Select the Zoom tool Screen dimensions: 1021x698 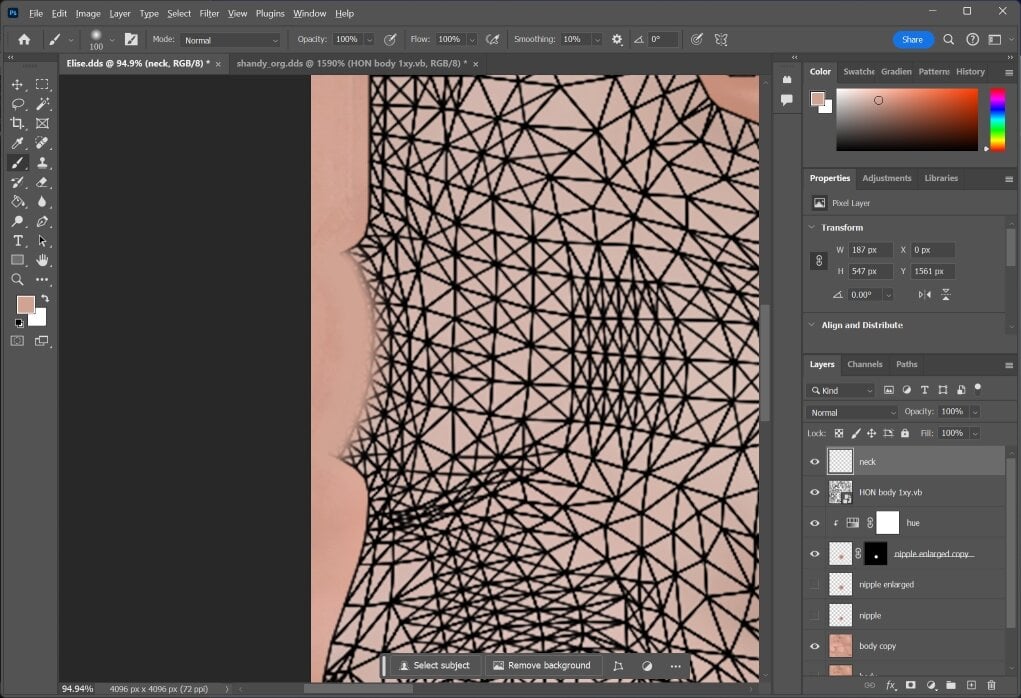(18, 279)
